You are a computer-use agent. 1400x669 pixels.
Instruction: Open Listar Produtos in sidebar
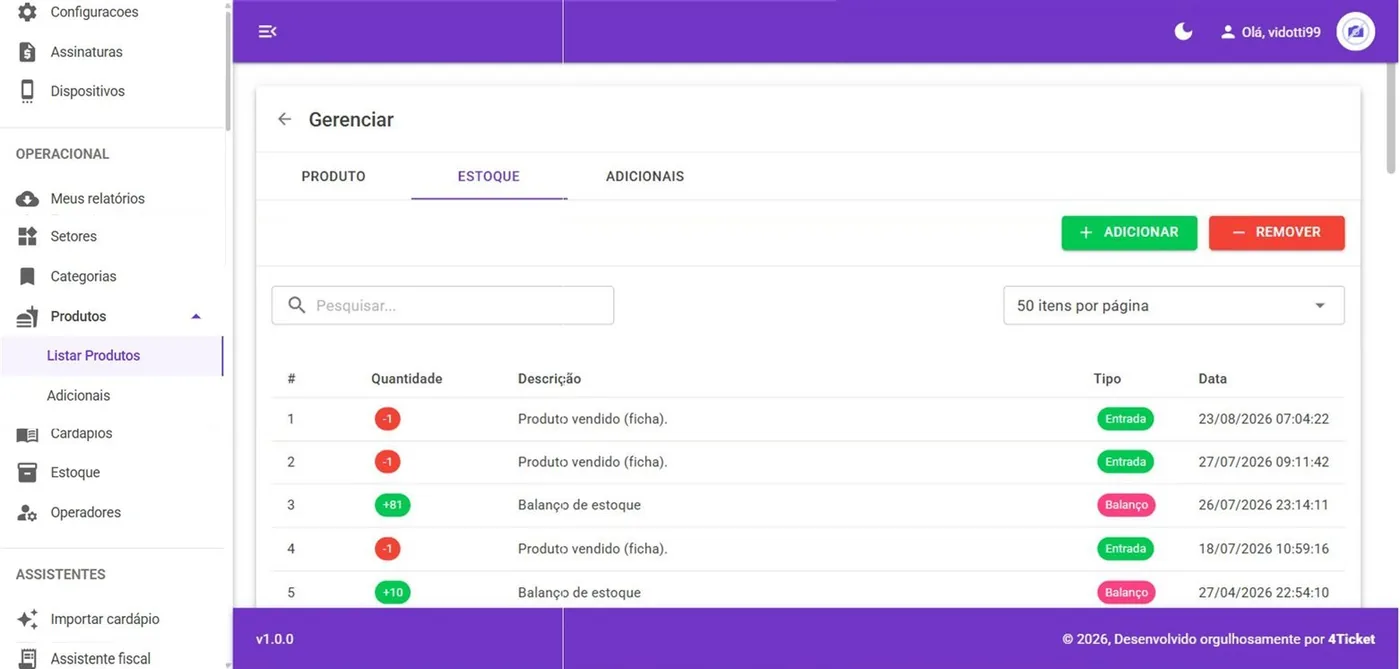tap(111, 356)
